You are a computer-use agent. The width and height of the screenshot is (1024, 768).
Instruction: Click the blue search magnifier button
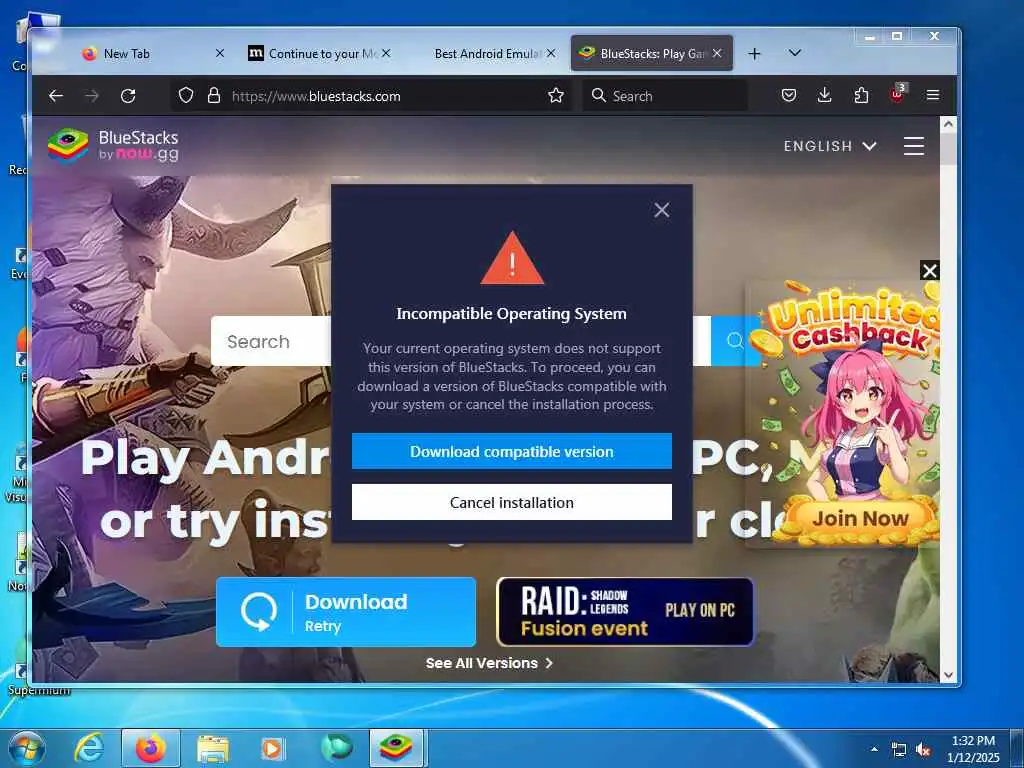pyautogui.click(x=735, y=341)
